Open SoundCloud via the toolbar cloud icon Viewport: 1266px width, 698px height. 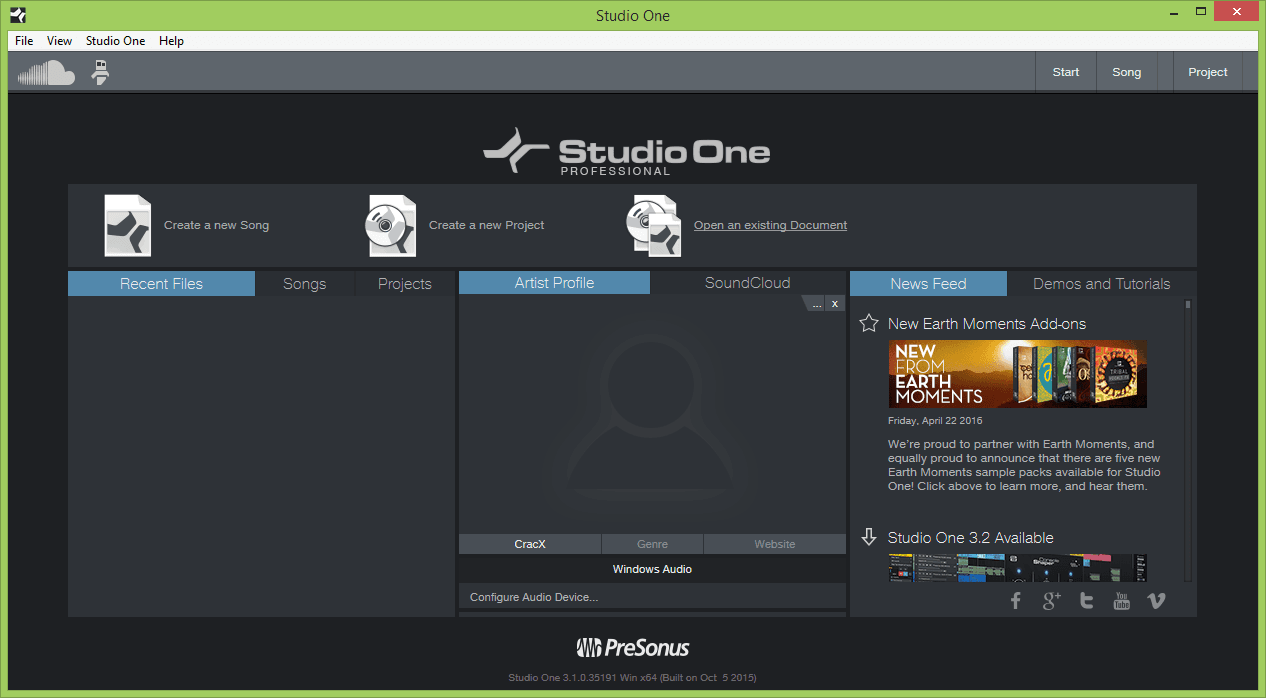44,71
